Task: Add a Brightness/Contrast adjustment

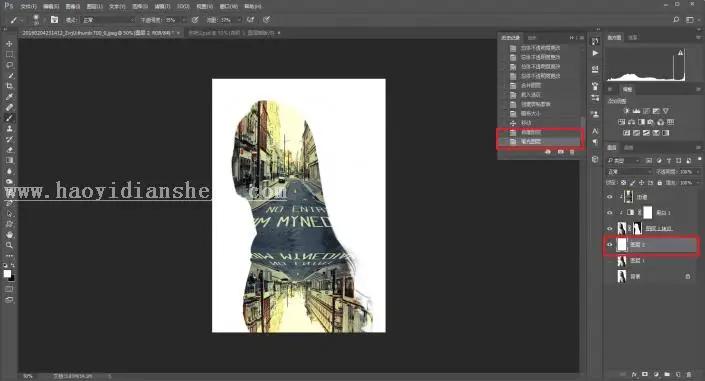Action: (x=626, y=111)
